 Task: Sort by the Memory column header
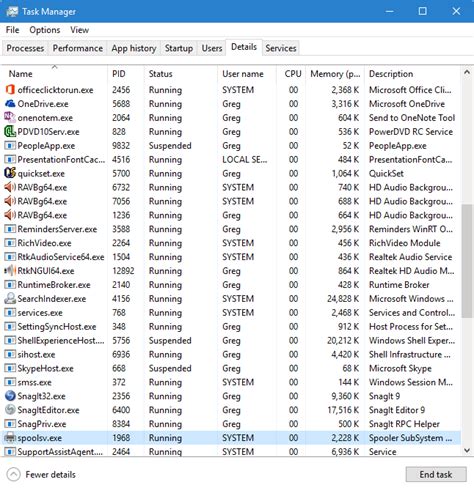click(x=335, y=74)
